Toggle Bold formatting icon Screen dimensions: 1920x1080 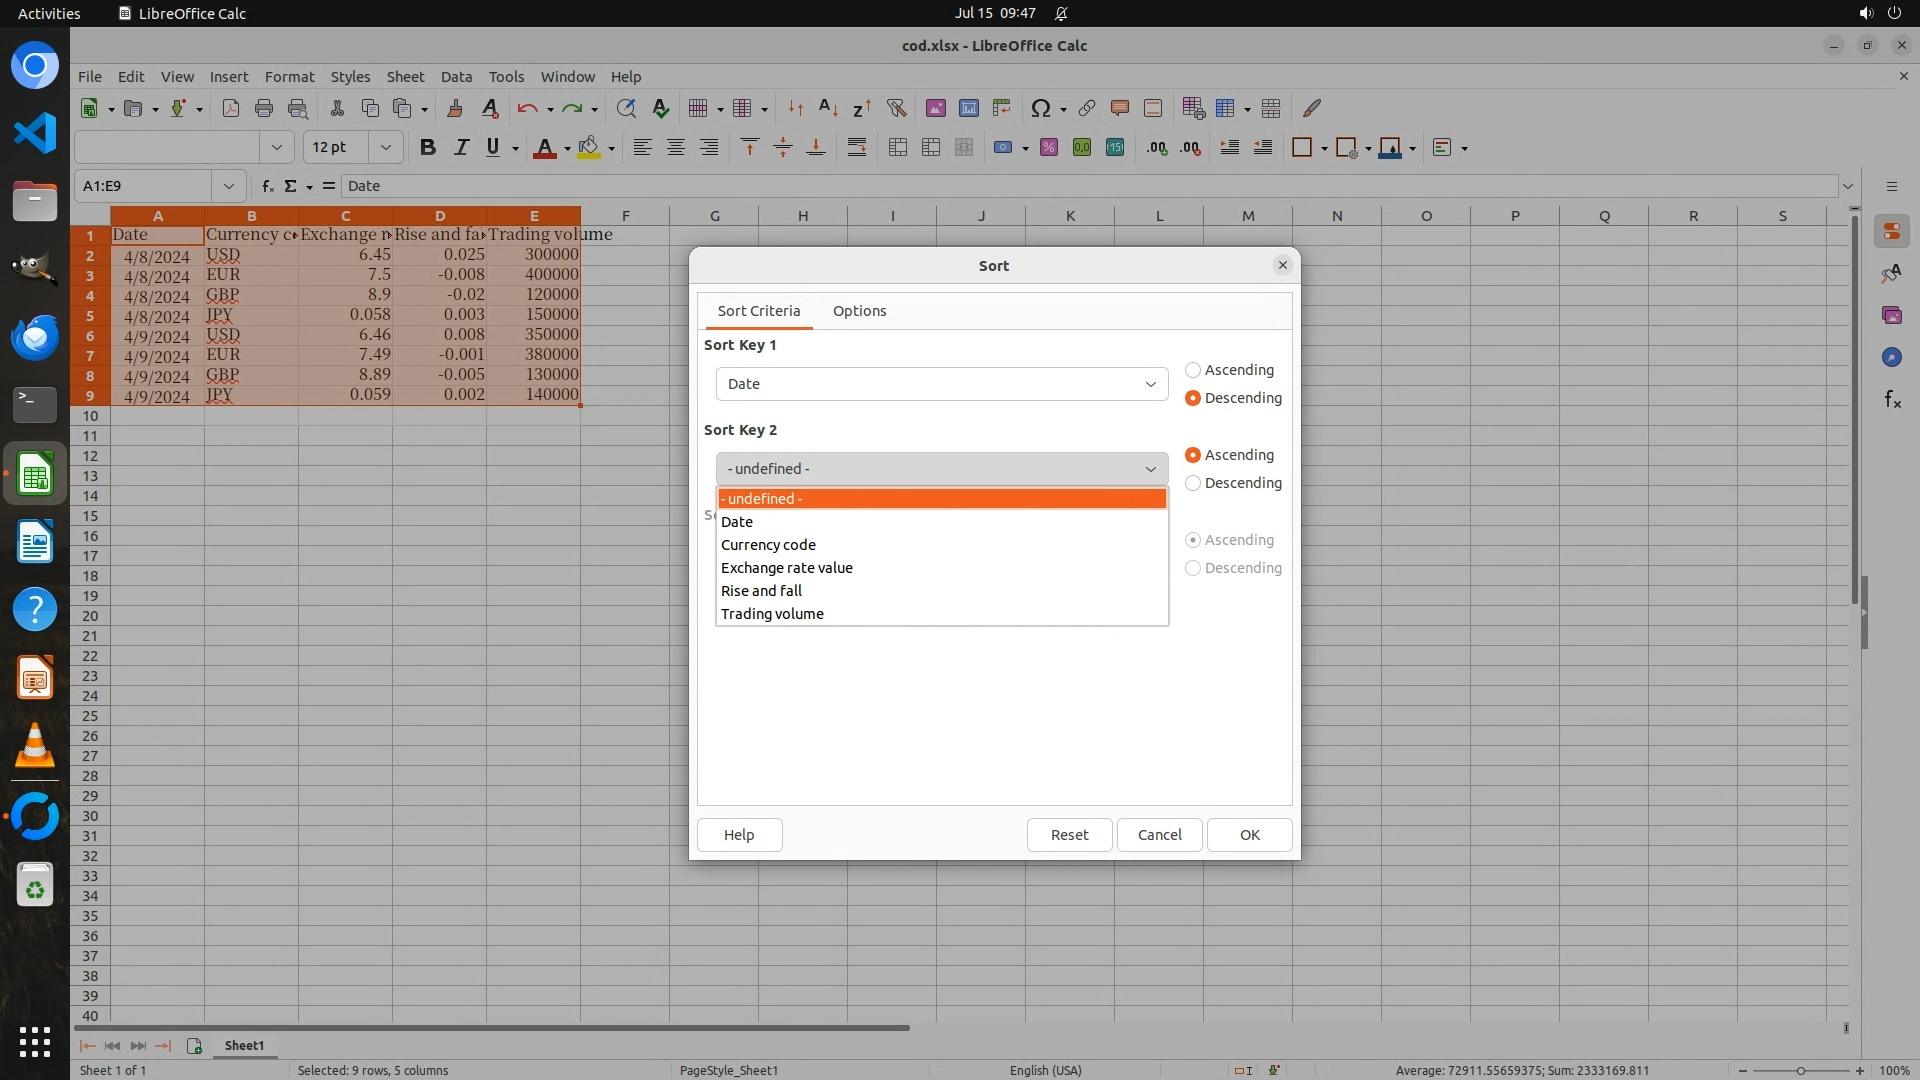pos(428,148)
